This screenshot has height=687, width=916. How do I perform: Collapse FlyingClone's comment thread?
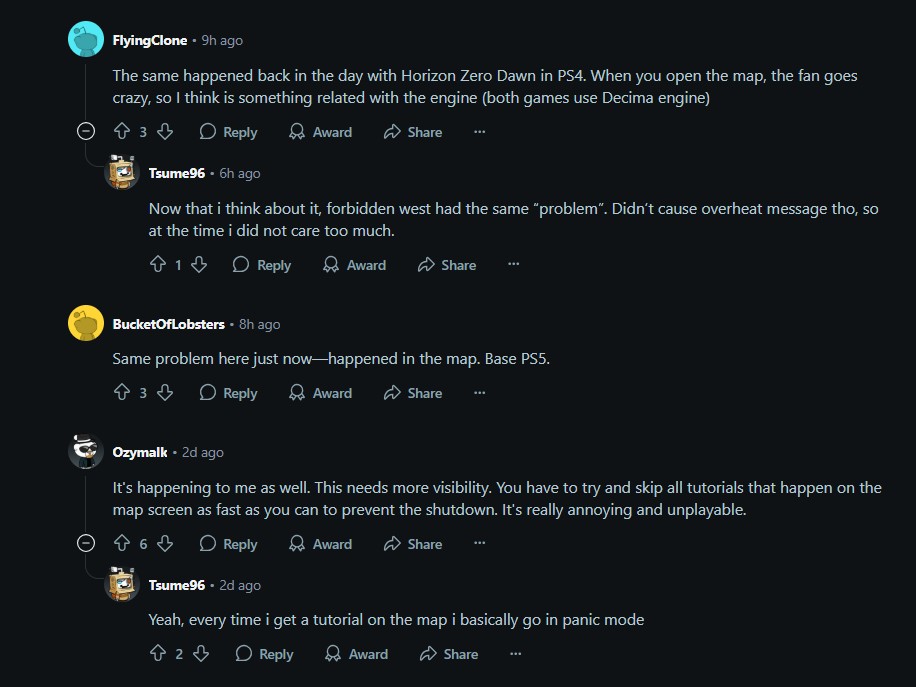tap(86, 131)
